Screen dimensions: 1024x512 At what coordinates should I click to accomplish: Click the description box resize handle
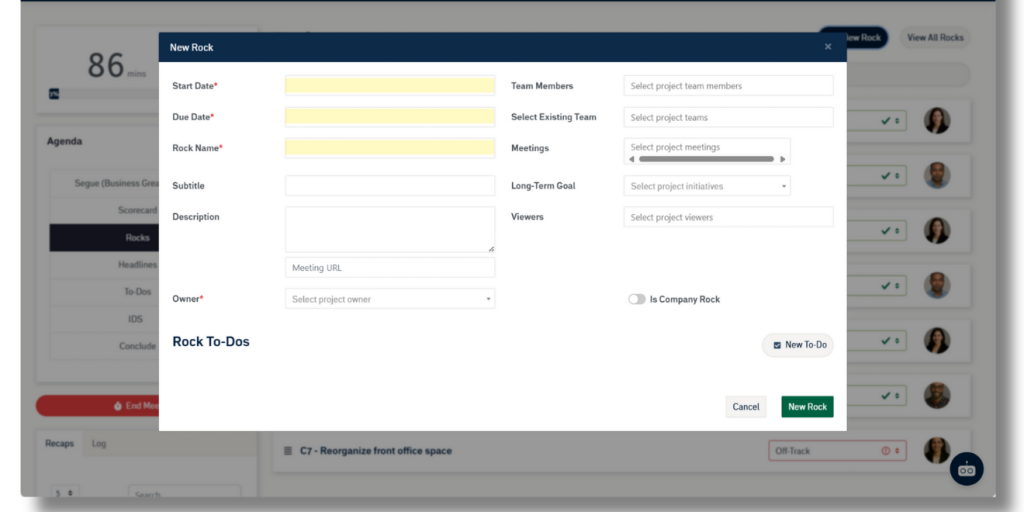(x=490, y=248)
